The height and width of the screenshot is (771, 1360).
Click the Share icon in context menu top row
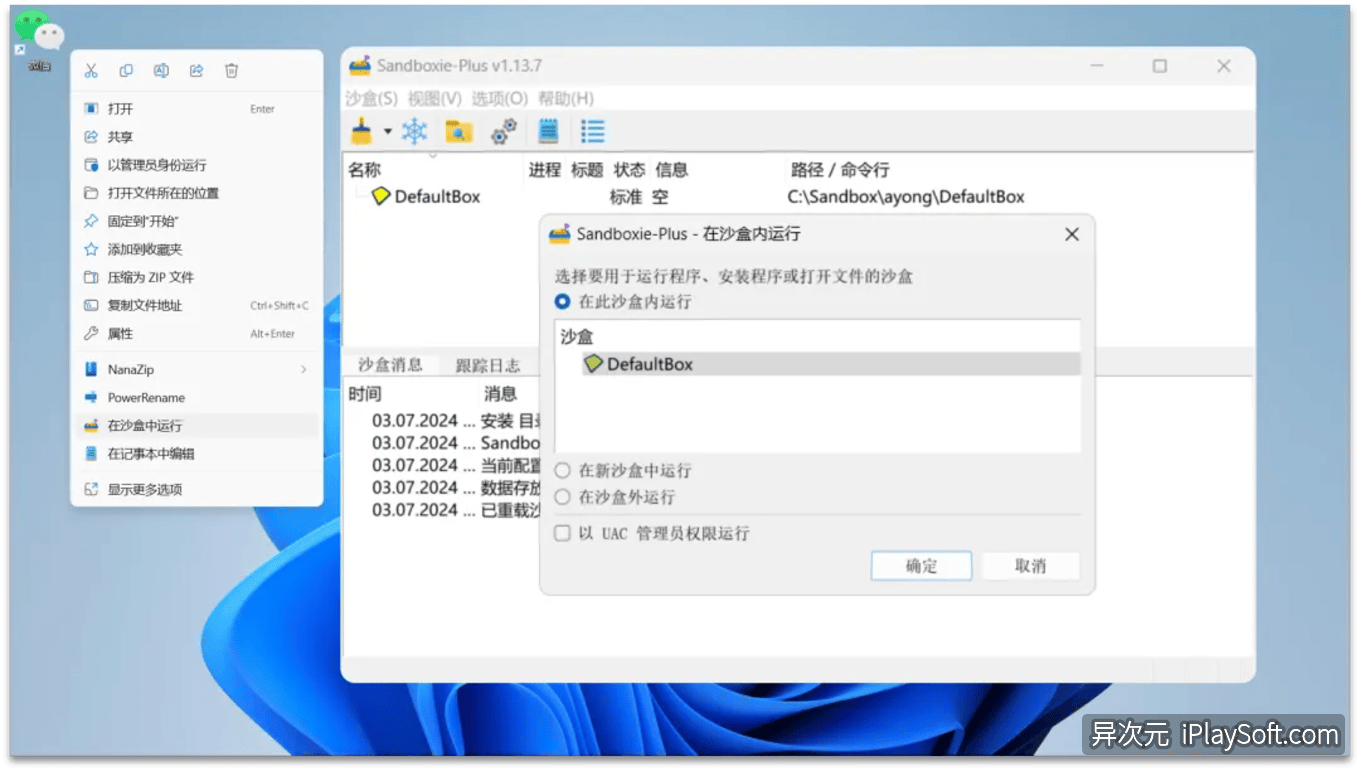pos(196,70)
